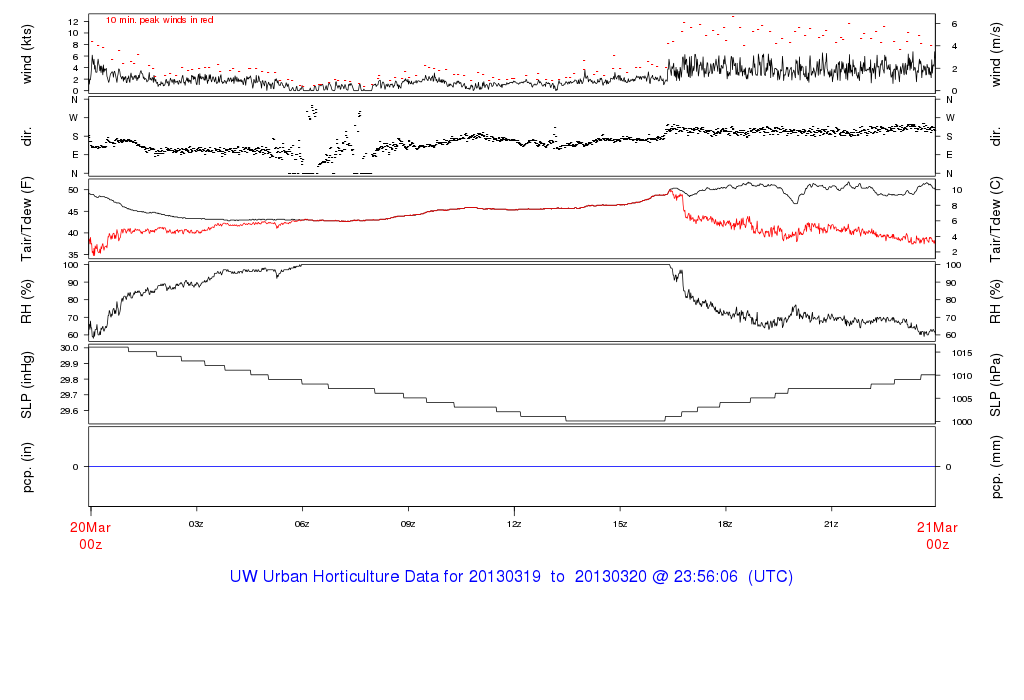Click the '09z' time axis tick label
This screenshot has height=700, width=1024.
(x=408, y=524)
